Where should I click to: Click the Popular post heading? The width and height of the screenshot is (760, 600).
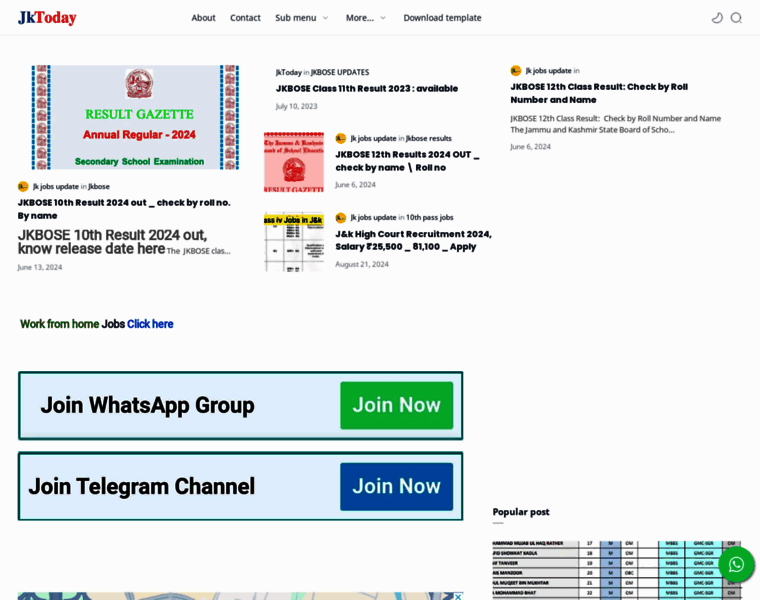pos(521,512)
